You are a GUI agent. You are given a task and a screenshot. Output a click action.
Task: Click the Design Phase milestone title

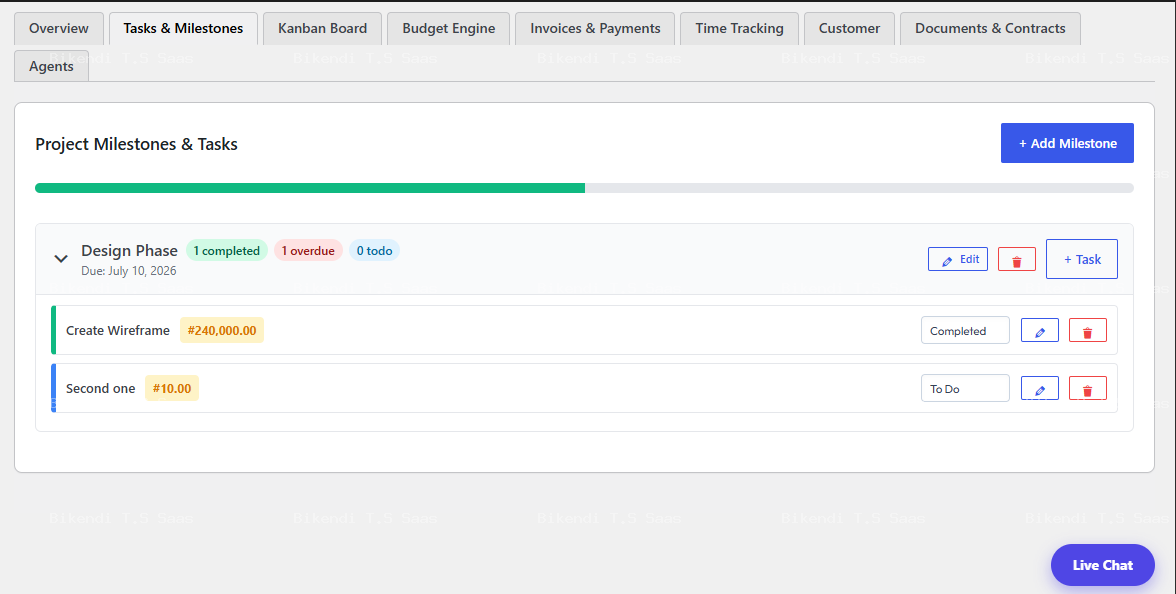click(130, 250)
